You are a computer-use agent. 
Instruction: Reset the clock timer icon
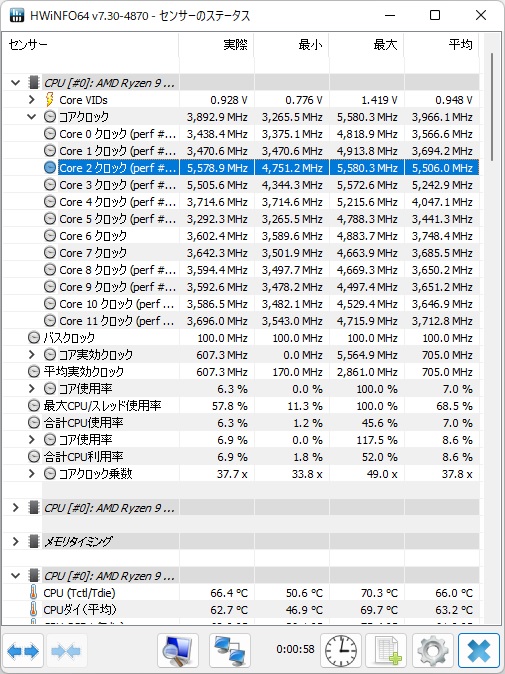[x=341, y=651]
